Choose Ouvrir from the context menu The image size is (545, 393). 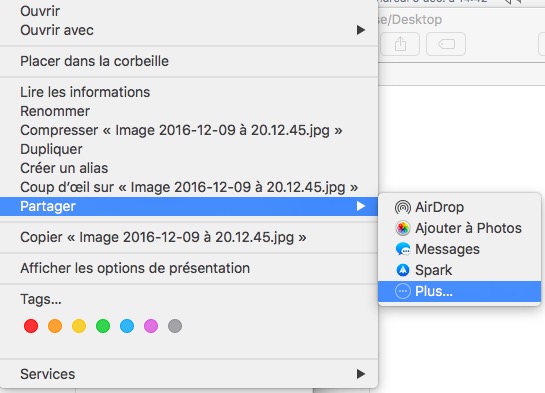(x=189, y=11)
